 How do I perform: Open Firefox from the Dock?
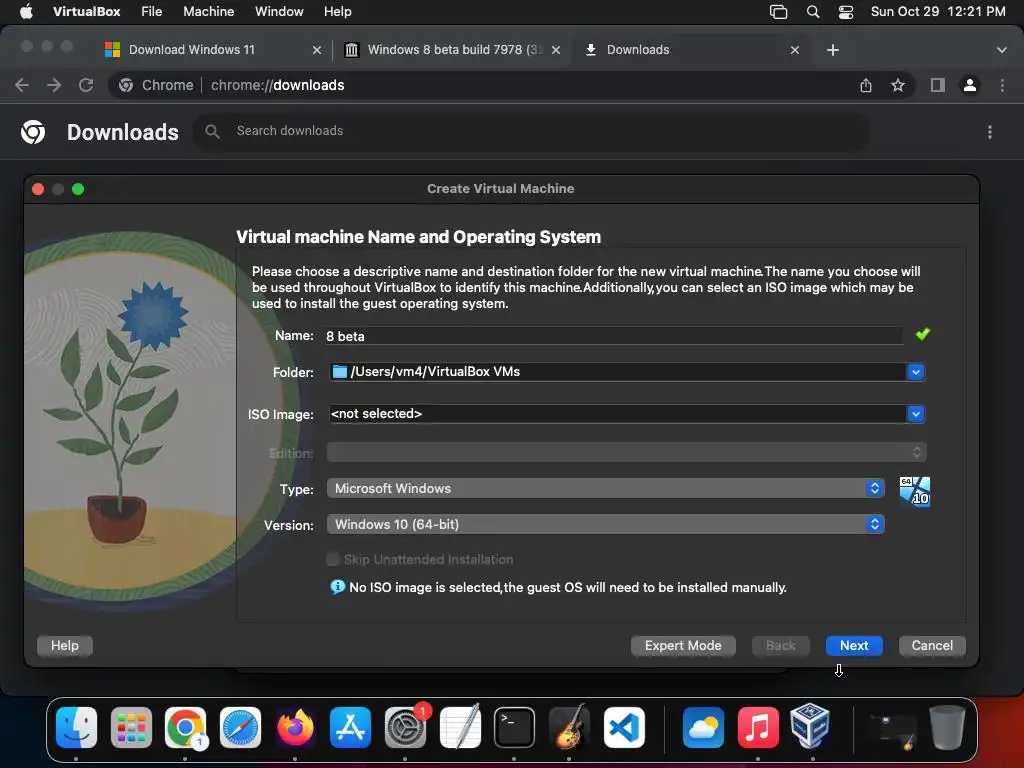(295, 727)
